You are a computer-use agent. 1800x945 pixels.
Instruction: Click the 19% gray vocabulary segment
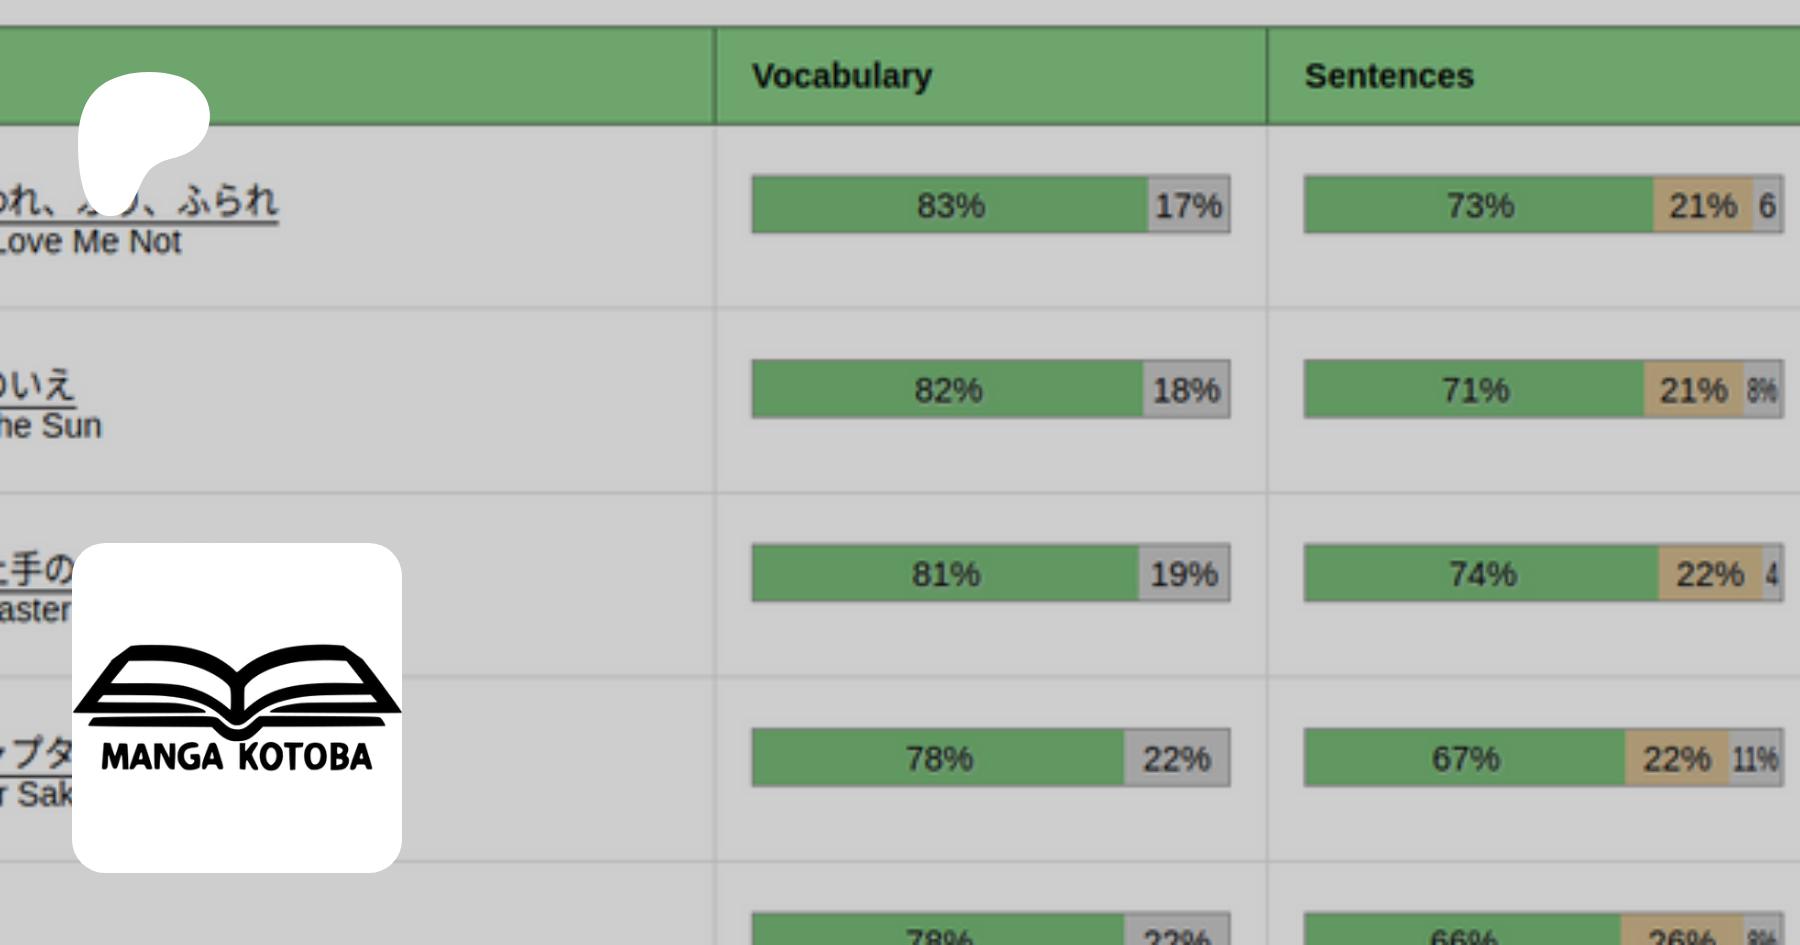point(1184,573)
